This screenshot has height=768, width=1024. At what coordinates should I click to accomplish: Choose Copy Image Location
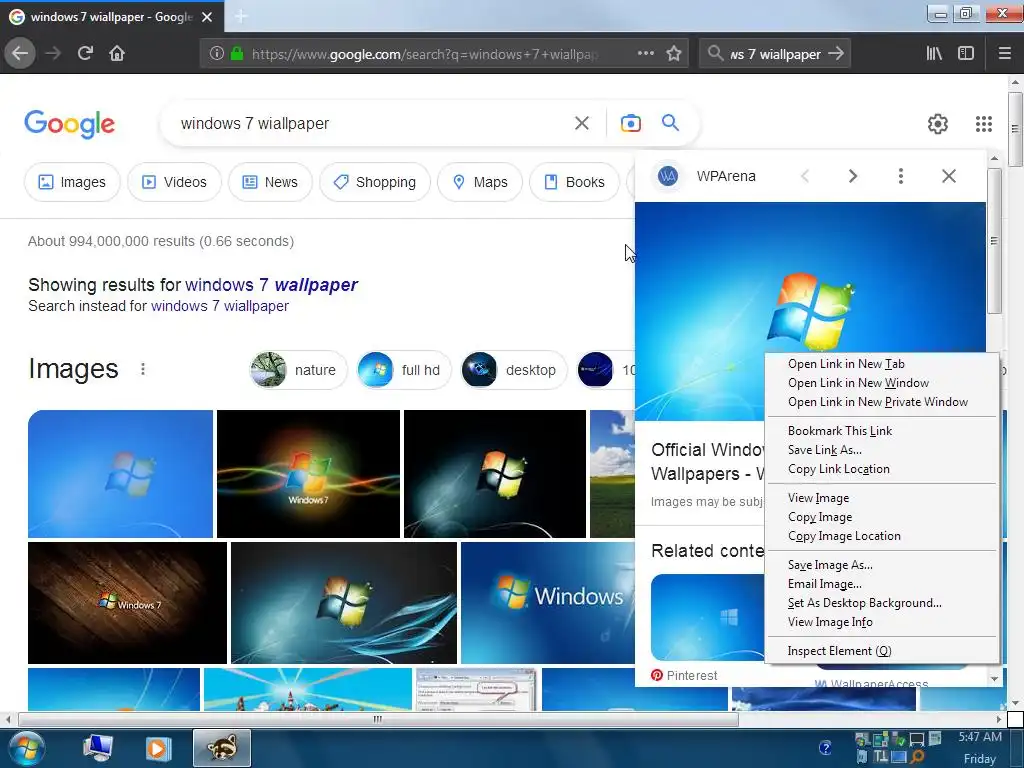pos(882,536)
